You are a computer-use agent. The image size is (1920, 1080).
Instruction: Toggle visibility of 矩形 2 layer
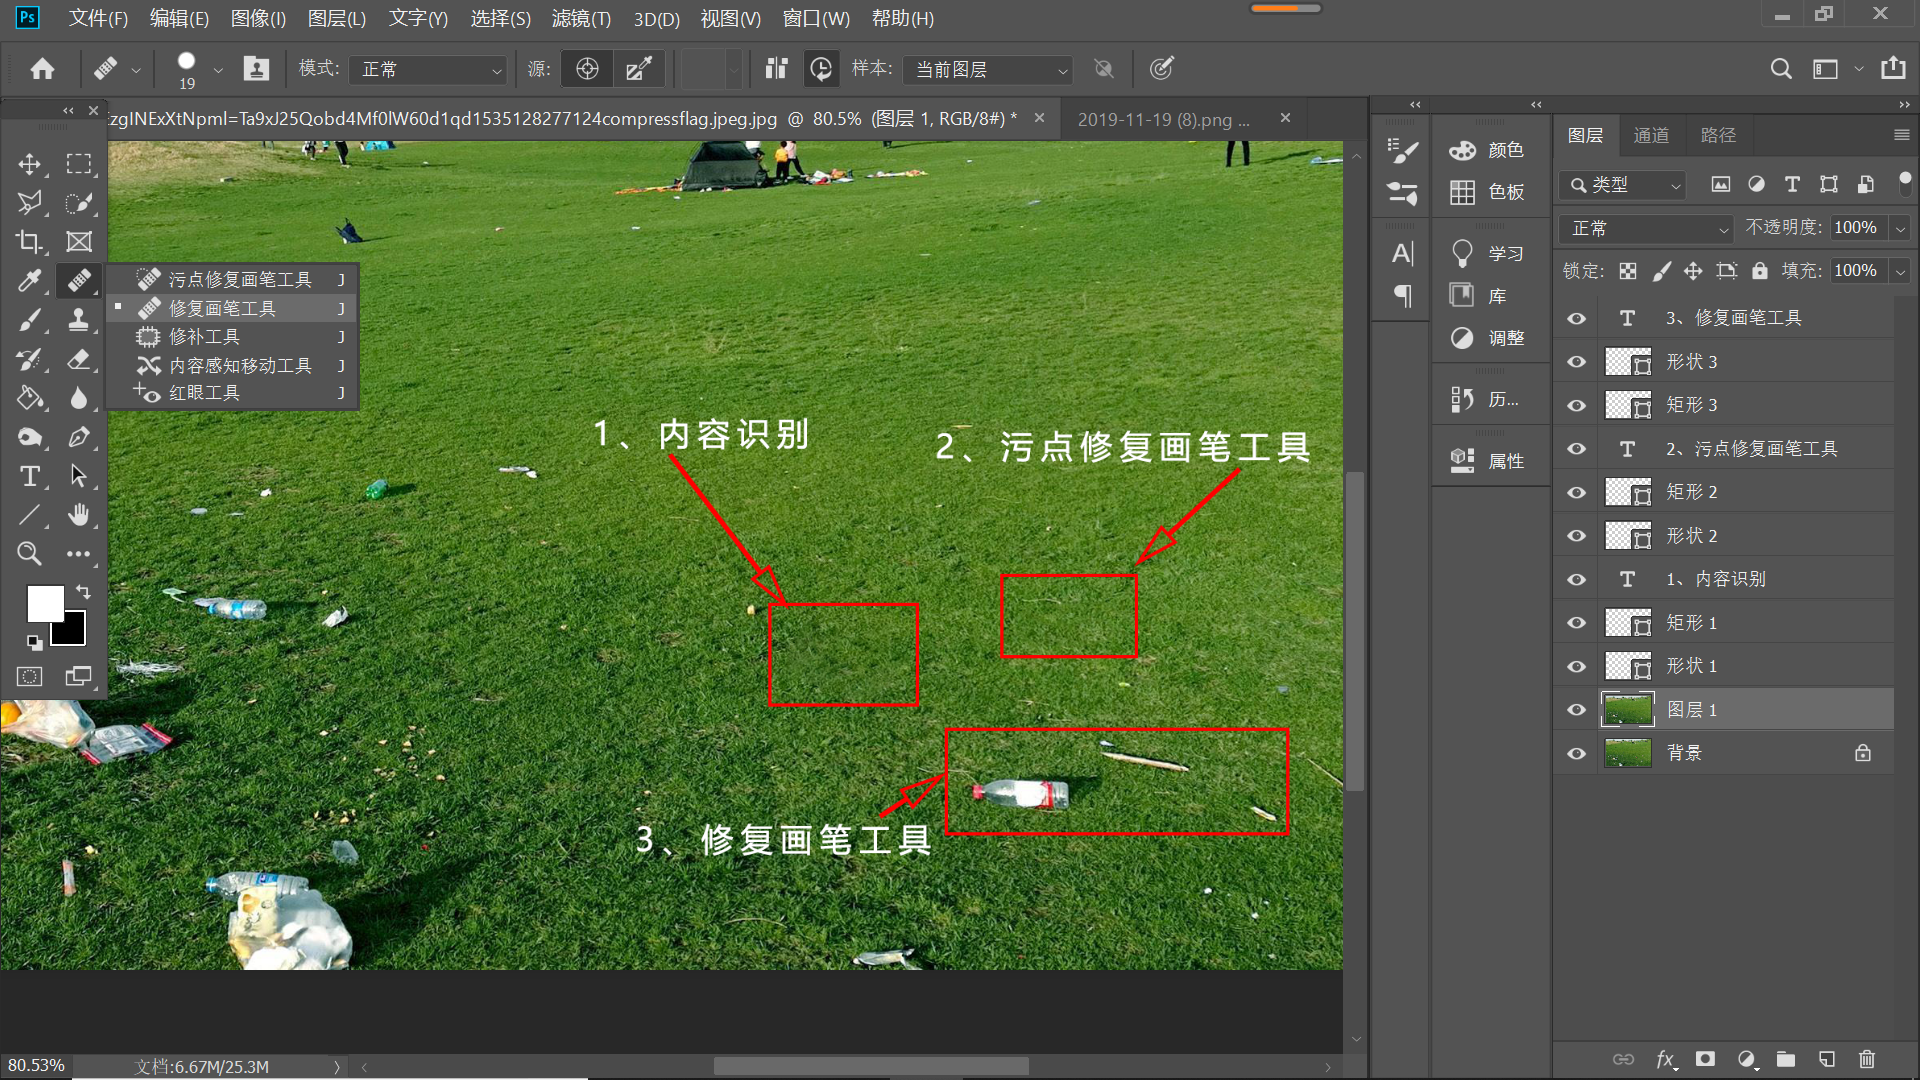tap(1577, 492)
